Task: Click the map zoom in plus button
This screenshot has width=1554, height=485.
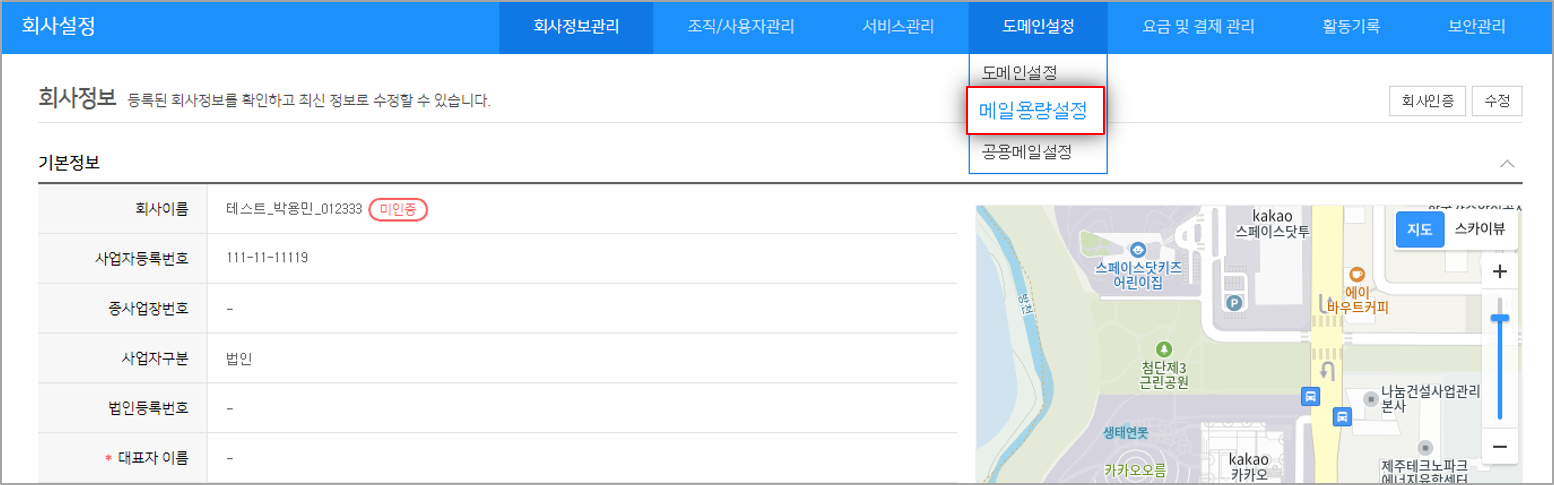Action: click(1498, 272)
